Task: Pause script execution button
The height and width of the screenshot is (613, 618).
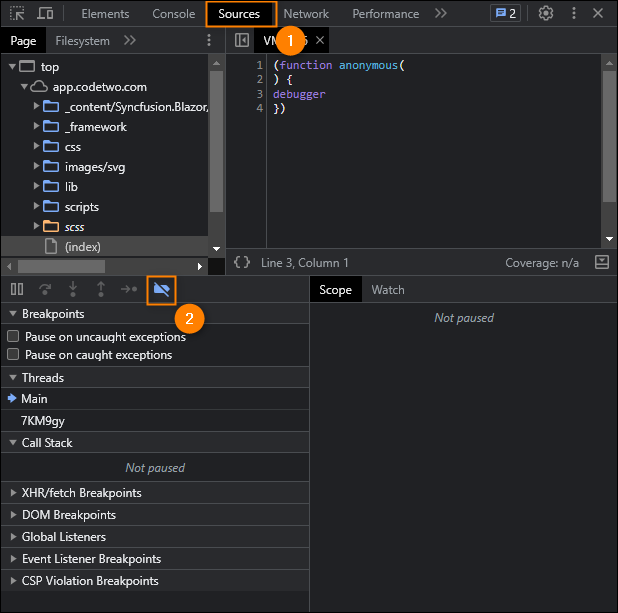Action: [x=17, y=289]
